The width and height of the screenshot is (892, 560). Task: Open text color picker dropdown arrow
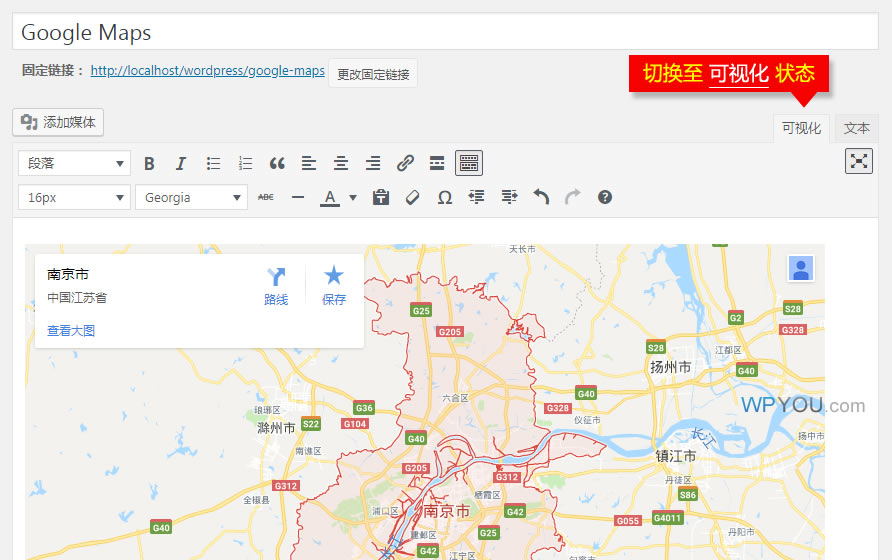tap(353, 198)
